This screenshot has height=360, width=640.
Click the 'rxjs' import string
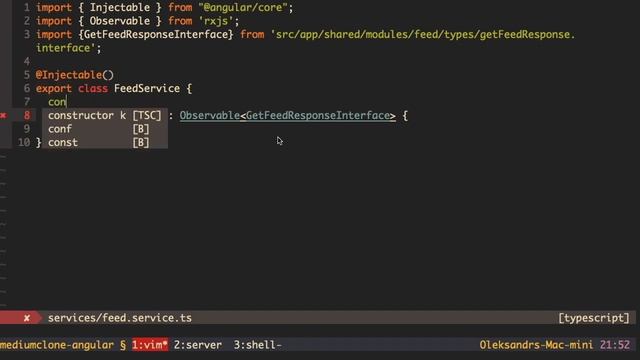216,21
